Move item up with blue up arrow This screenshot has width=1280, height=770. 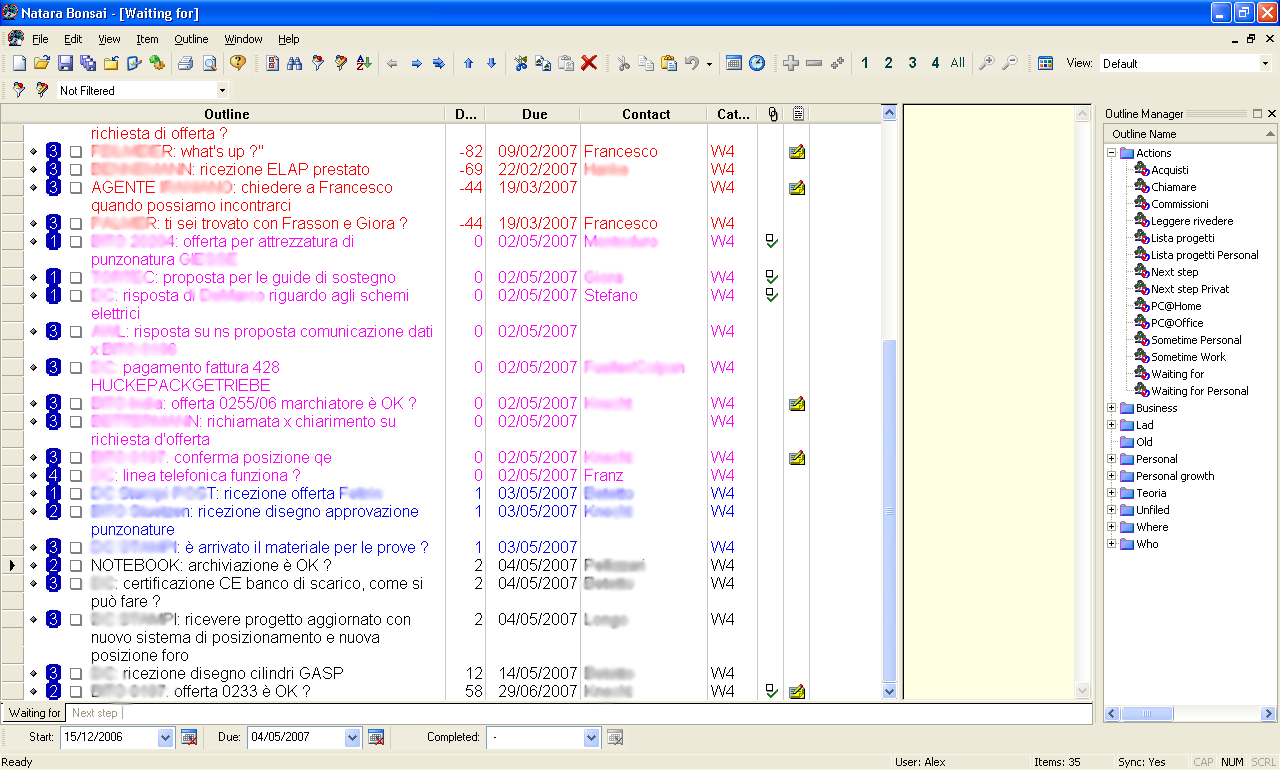pyautogui.click(x=468, y=63)
